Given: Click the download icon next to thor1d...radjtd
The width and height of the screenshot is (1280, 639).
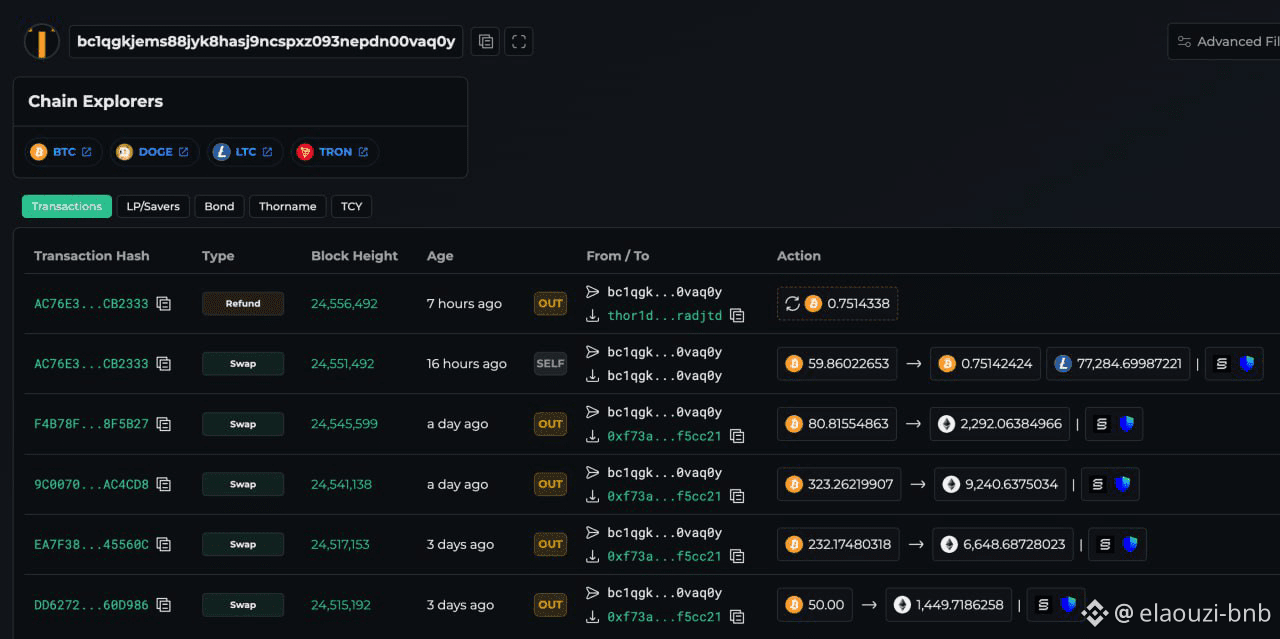Looking at the screenshot, I should tap(593, 315).
